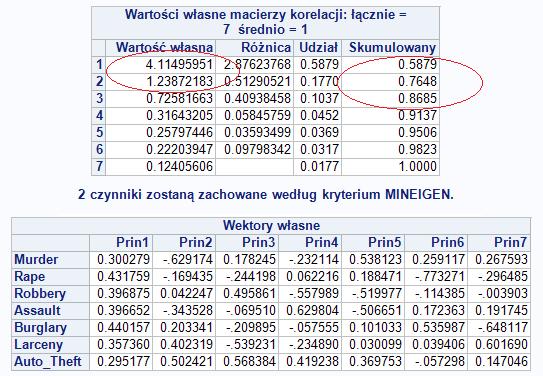Click the Auto_Theft row label

tap(48, 361)
